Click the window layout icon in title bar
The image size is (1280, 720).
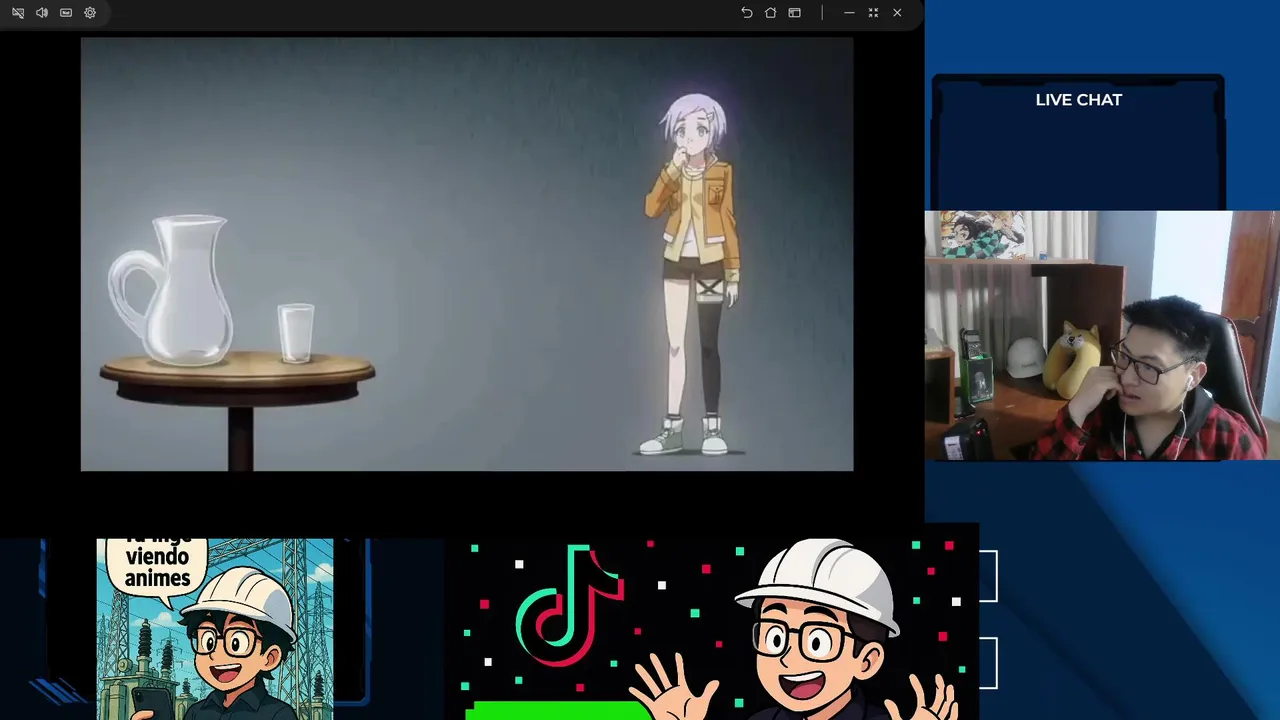click(794, 13)
